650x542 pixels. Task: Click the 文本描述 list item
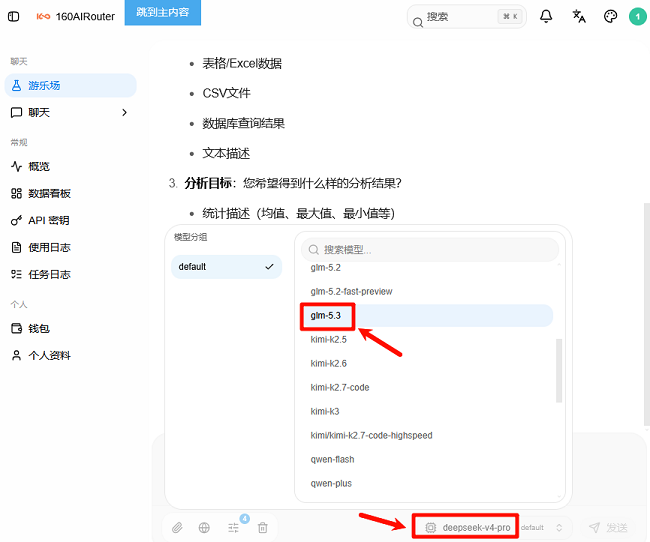pos(226,153)
